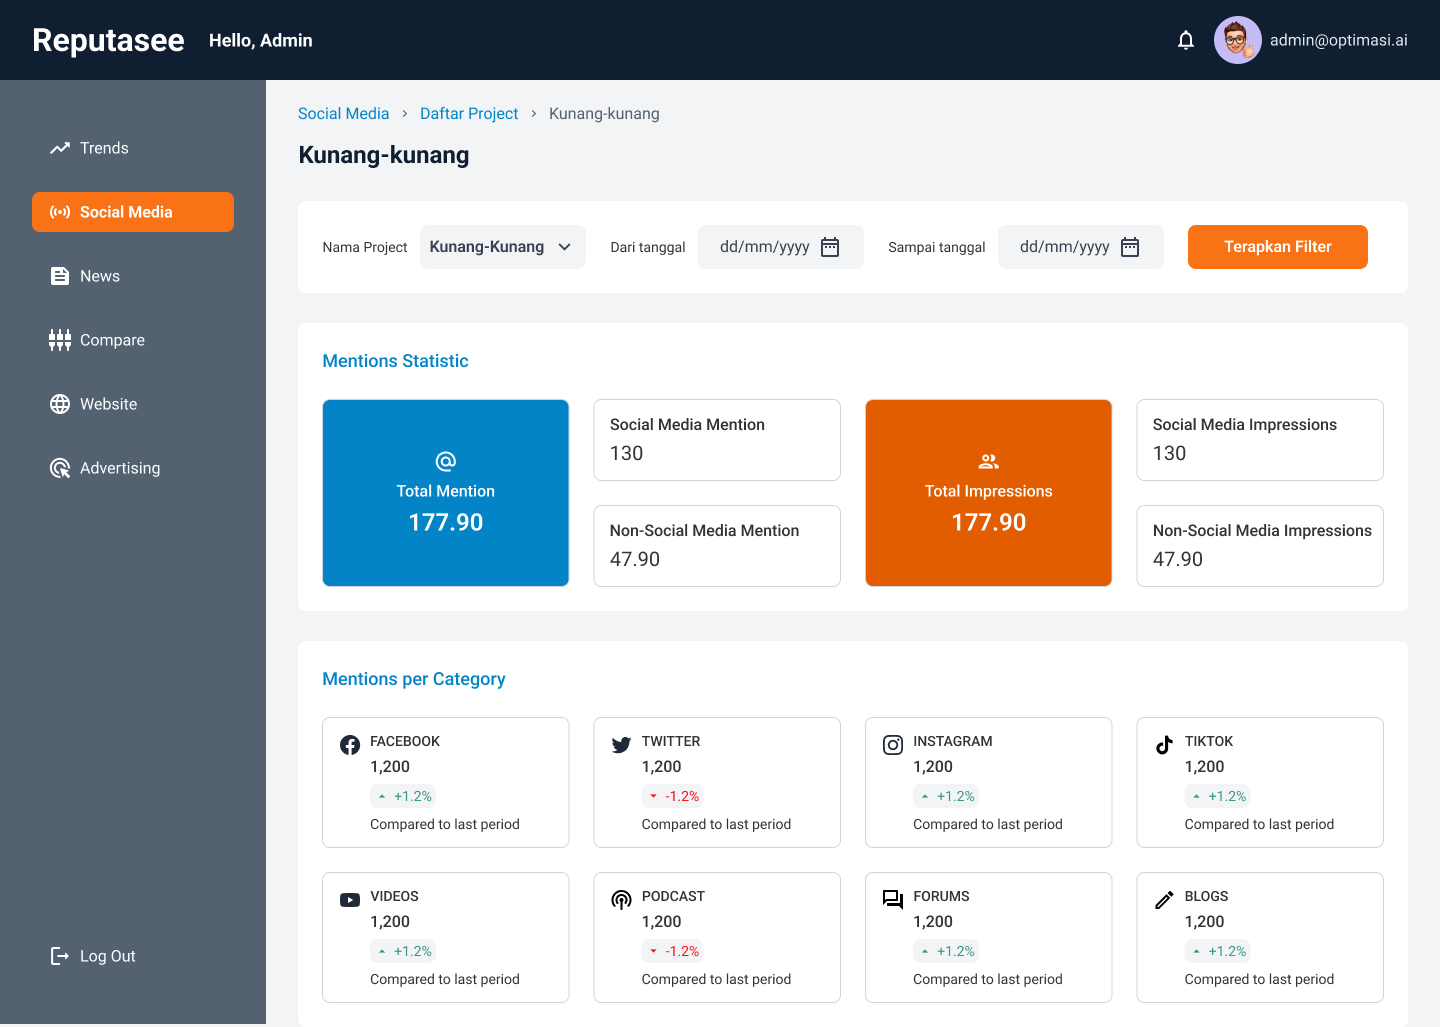Click the Twitter bird icon
This screenshot has height=1027, width=1440.
click(x=621, y=744)
